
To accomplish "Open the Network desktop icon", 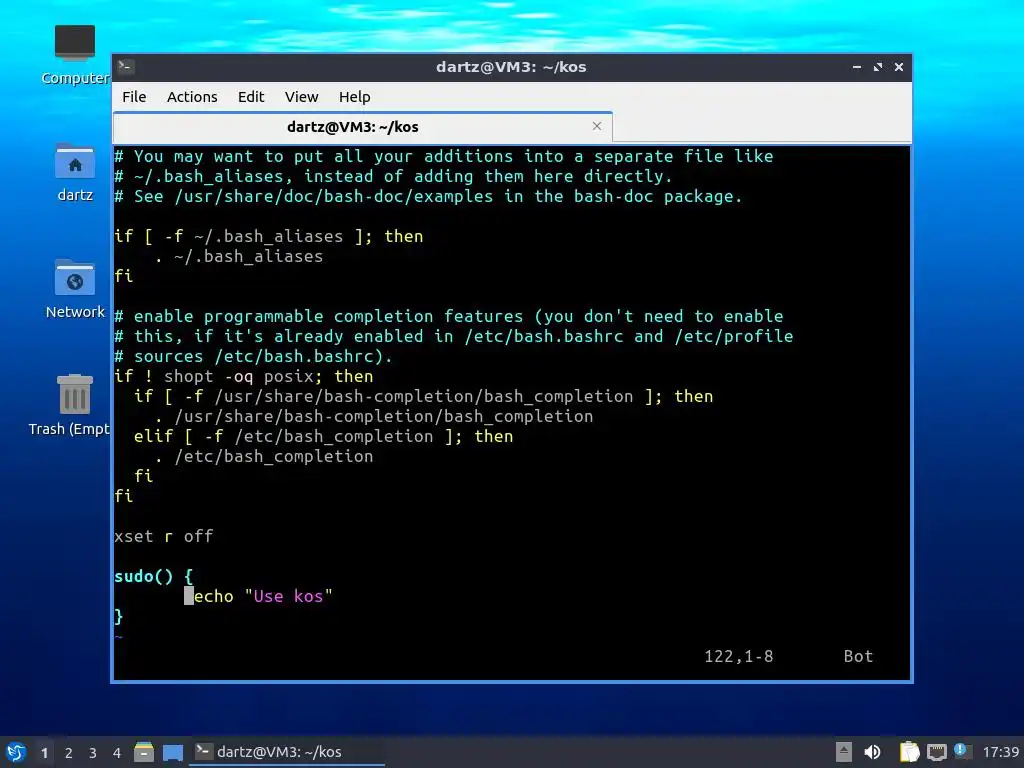I will click(74, 289).
